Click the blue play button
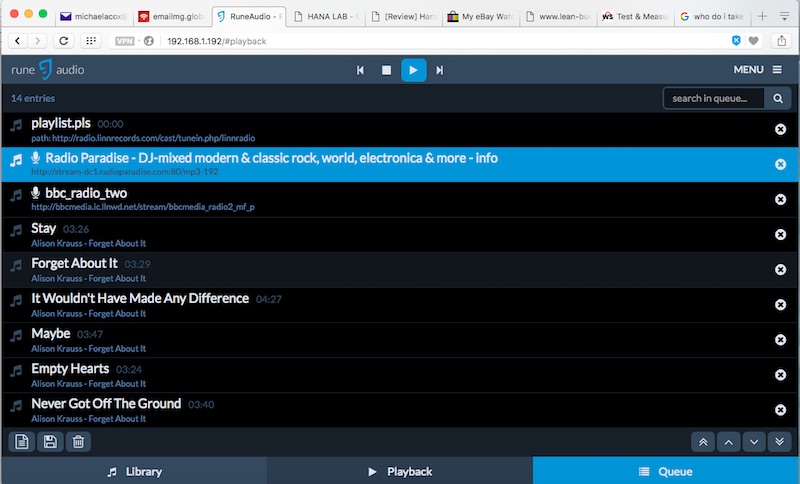 [413, 70]
